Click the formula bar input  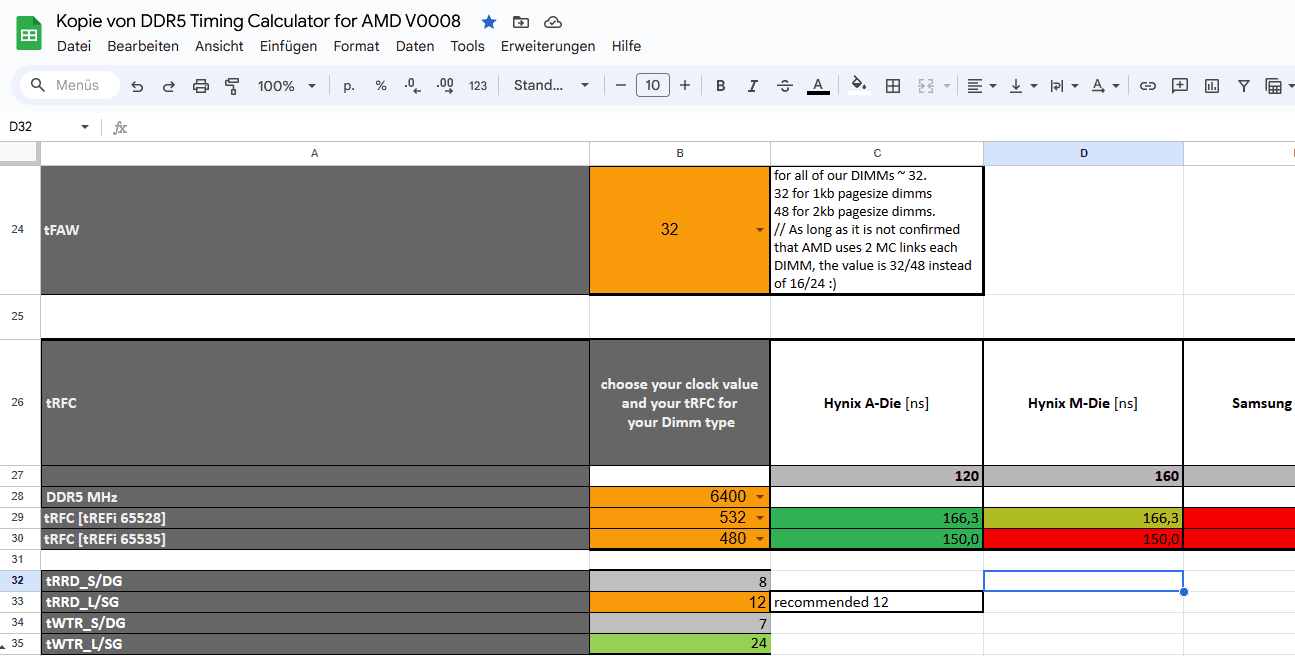pyautogui.click(x=710, y=127)
